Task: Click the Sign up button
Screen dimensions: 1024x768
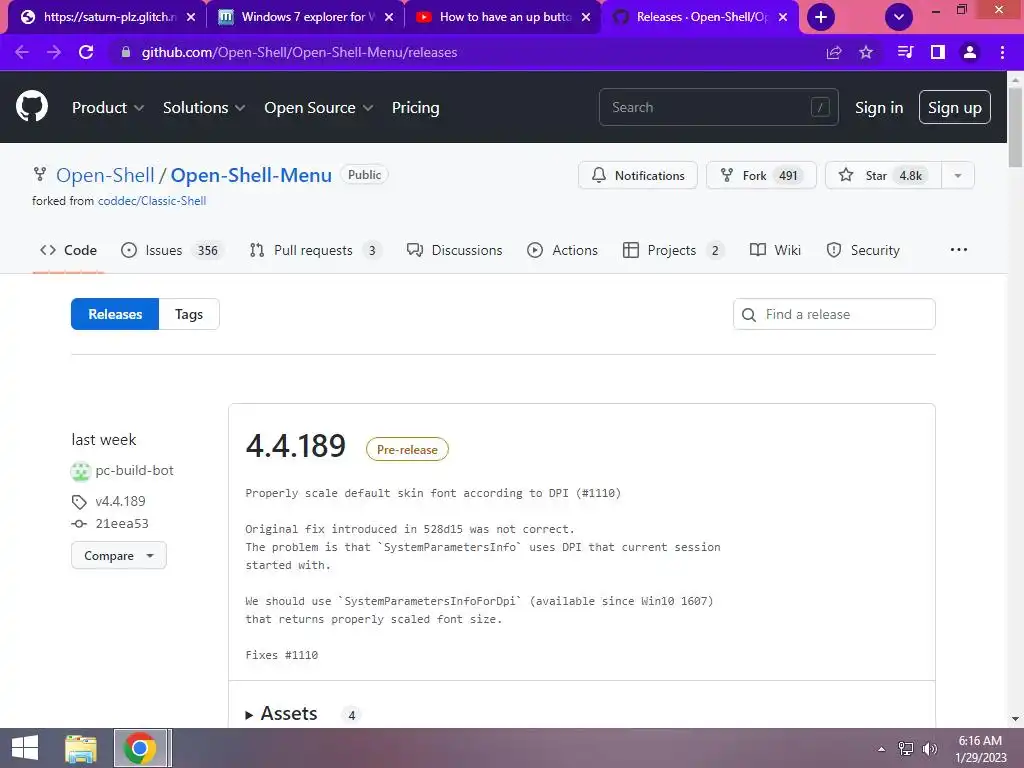Action: (955, 107)
